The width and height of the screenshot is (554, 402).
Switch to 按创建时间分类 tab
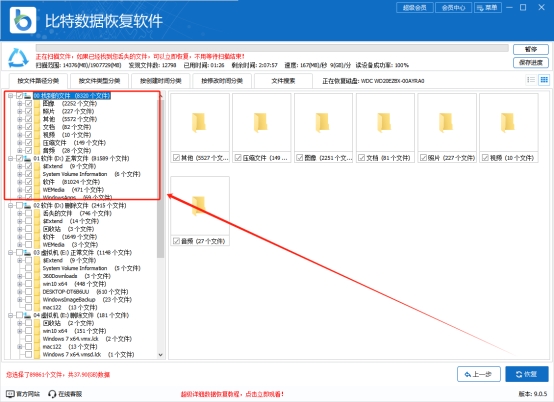click(161, 81)
